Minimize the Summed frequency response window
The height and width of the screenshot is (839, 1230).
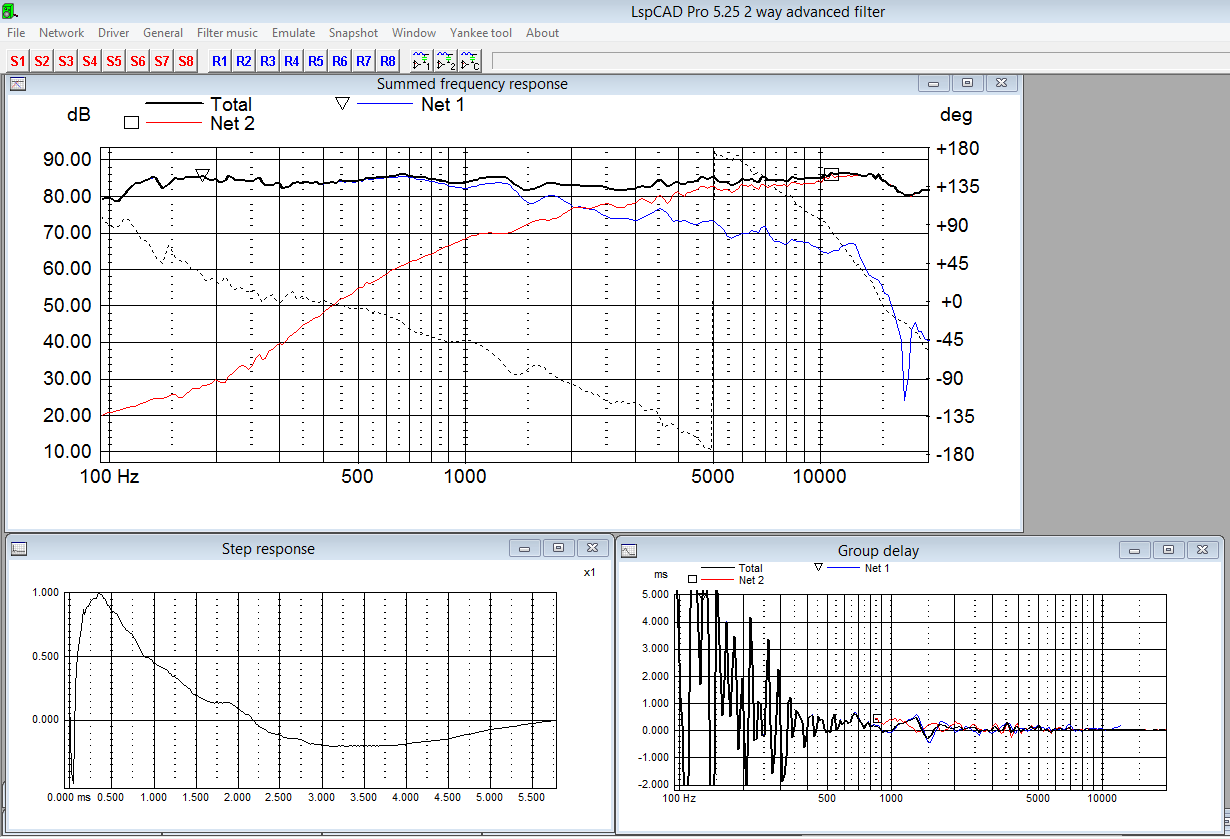[x=933, y=84]
